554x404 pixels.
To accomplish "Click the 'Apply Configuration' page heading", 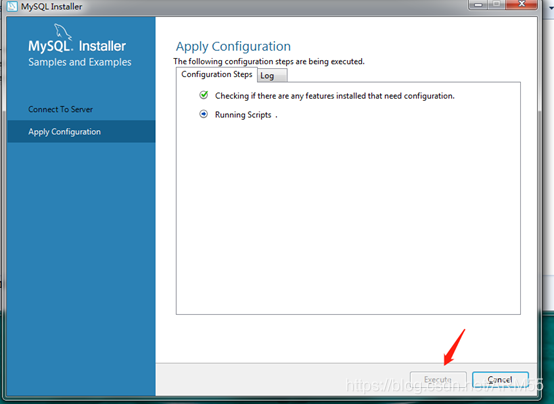I will point(233,46).
